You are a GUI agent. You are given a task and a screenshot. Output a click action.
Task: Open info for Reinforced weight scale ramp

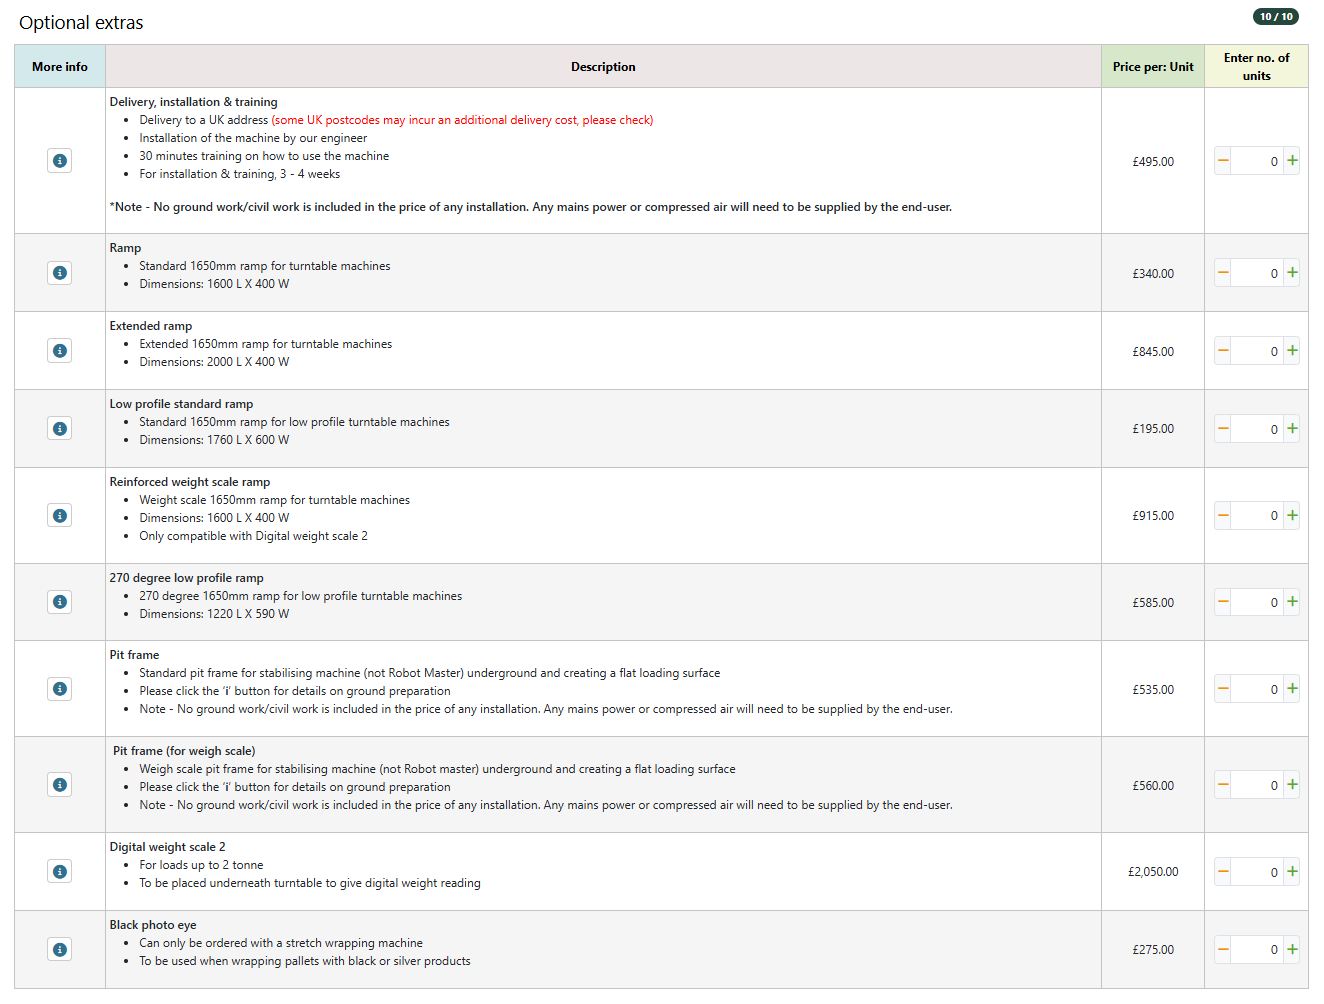[60, 516]
